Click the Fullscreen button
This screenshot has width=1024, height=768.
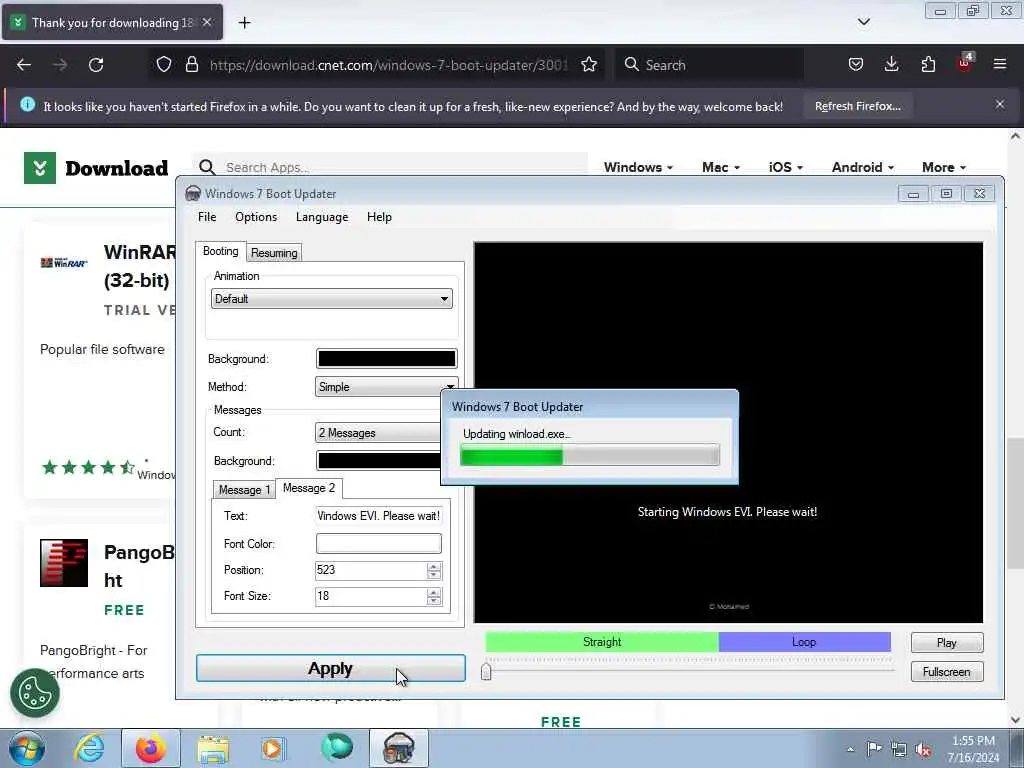coord(946,672)
